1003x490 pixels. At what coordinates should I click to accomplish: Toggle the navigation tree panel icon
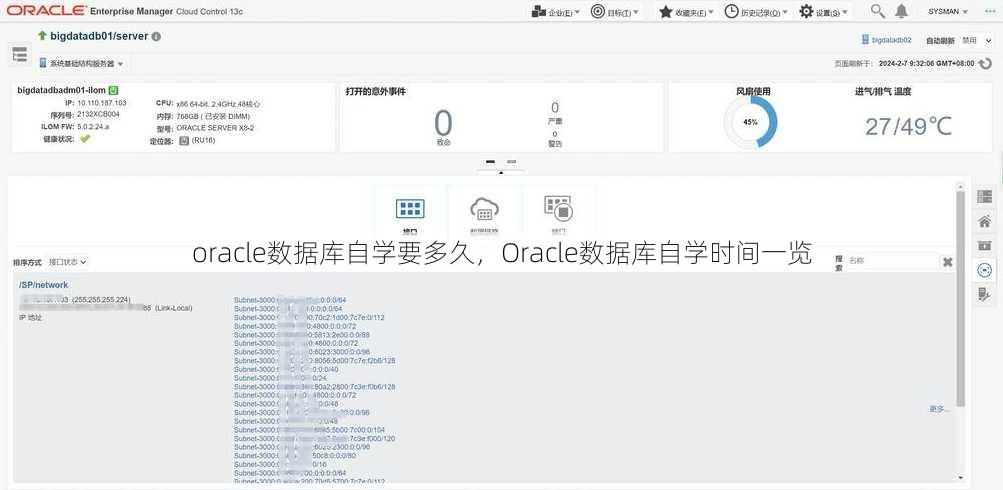click(20, 55)
